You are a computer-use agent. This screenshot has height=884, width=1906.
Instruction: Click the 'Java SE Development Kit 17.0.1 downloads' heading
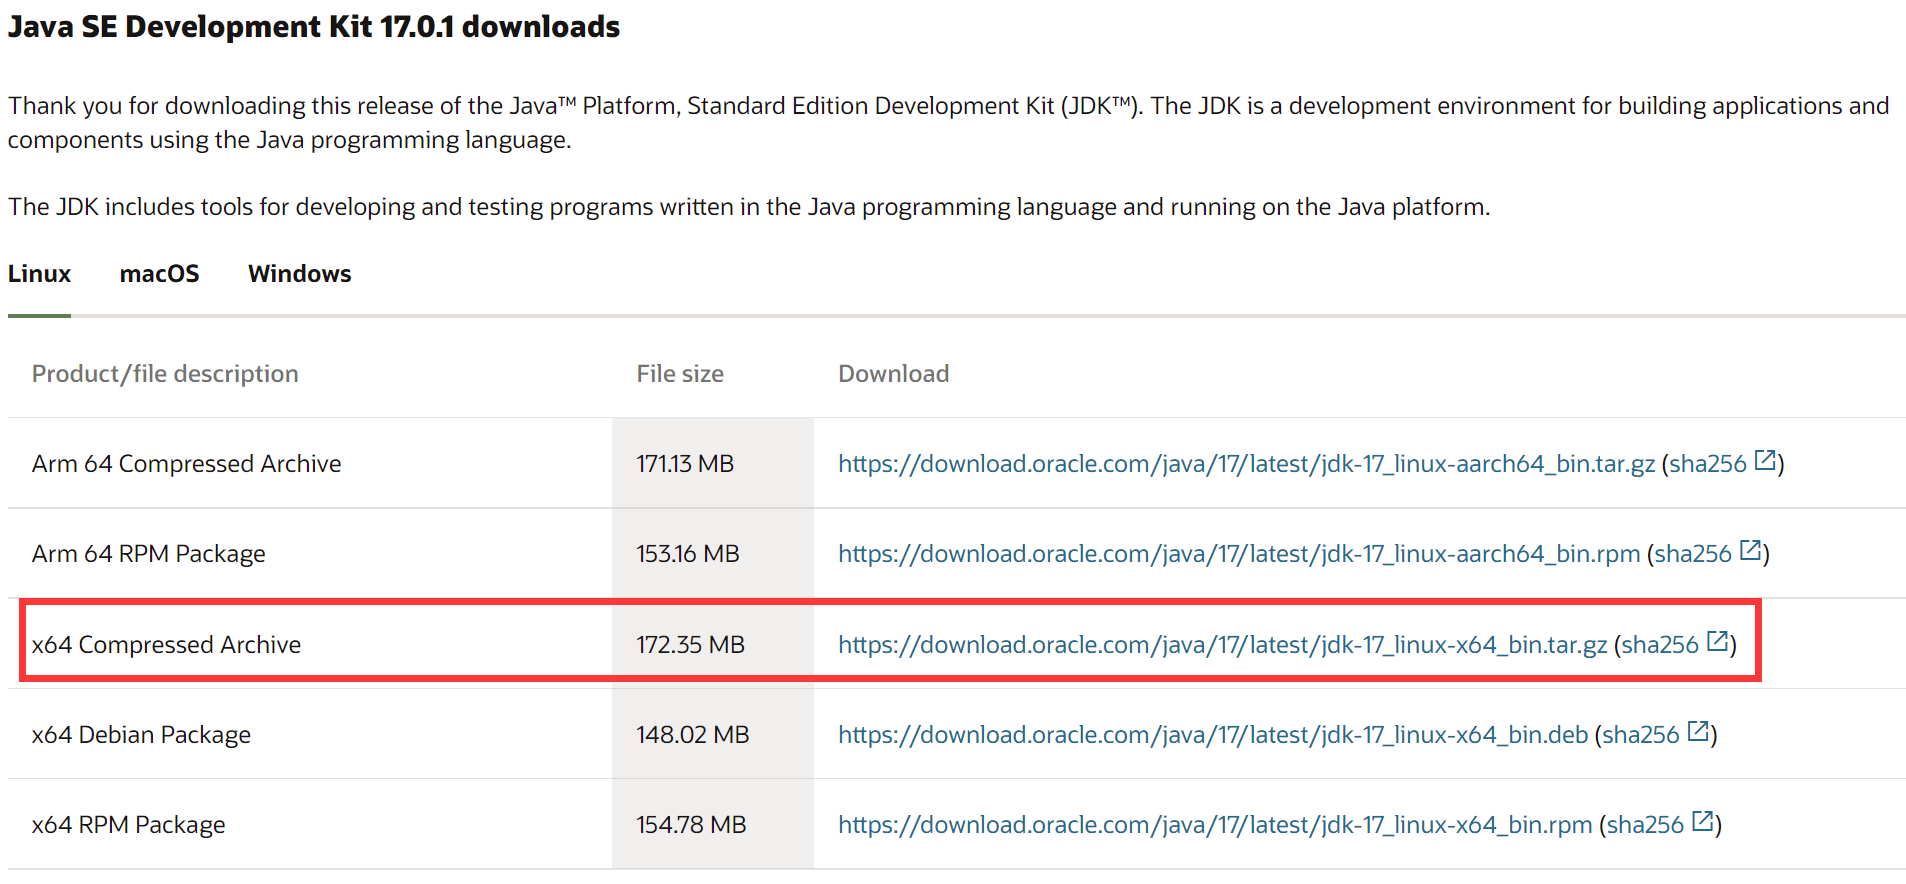click(314, 27)
